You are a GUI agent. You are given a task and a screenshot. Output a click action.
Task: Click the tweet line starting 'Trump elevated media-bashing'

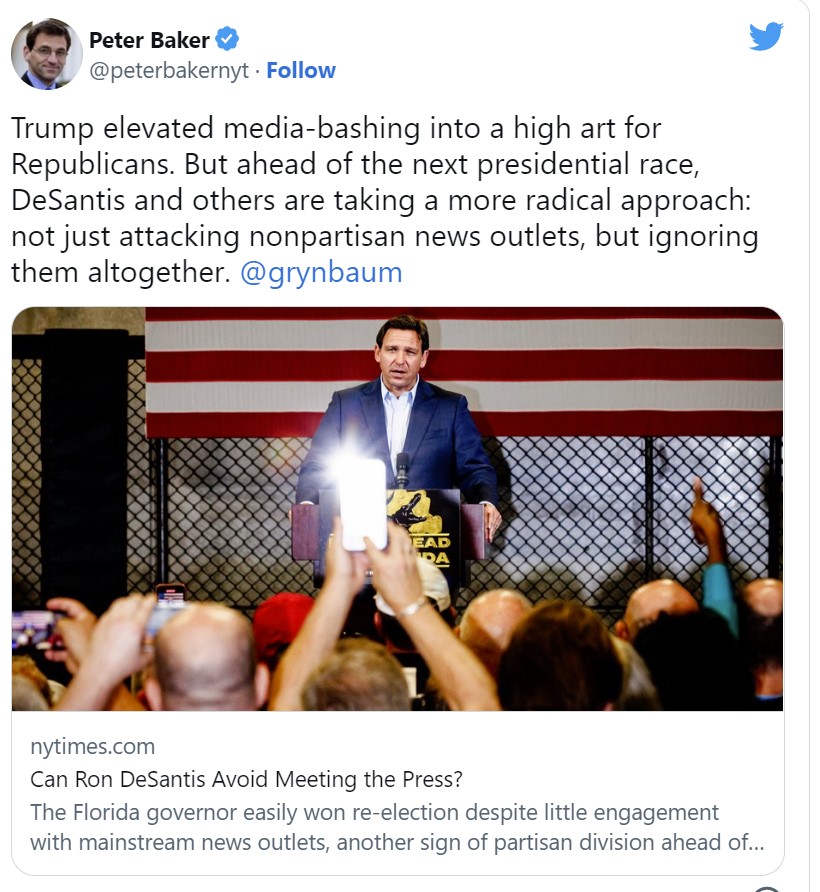click(x=336, y=128)
